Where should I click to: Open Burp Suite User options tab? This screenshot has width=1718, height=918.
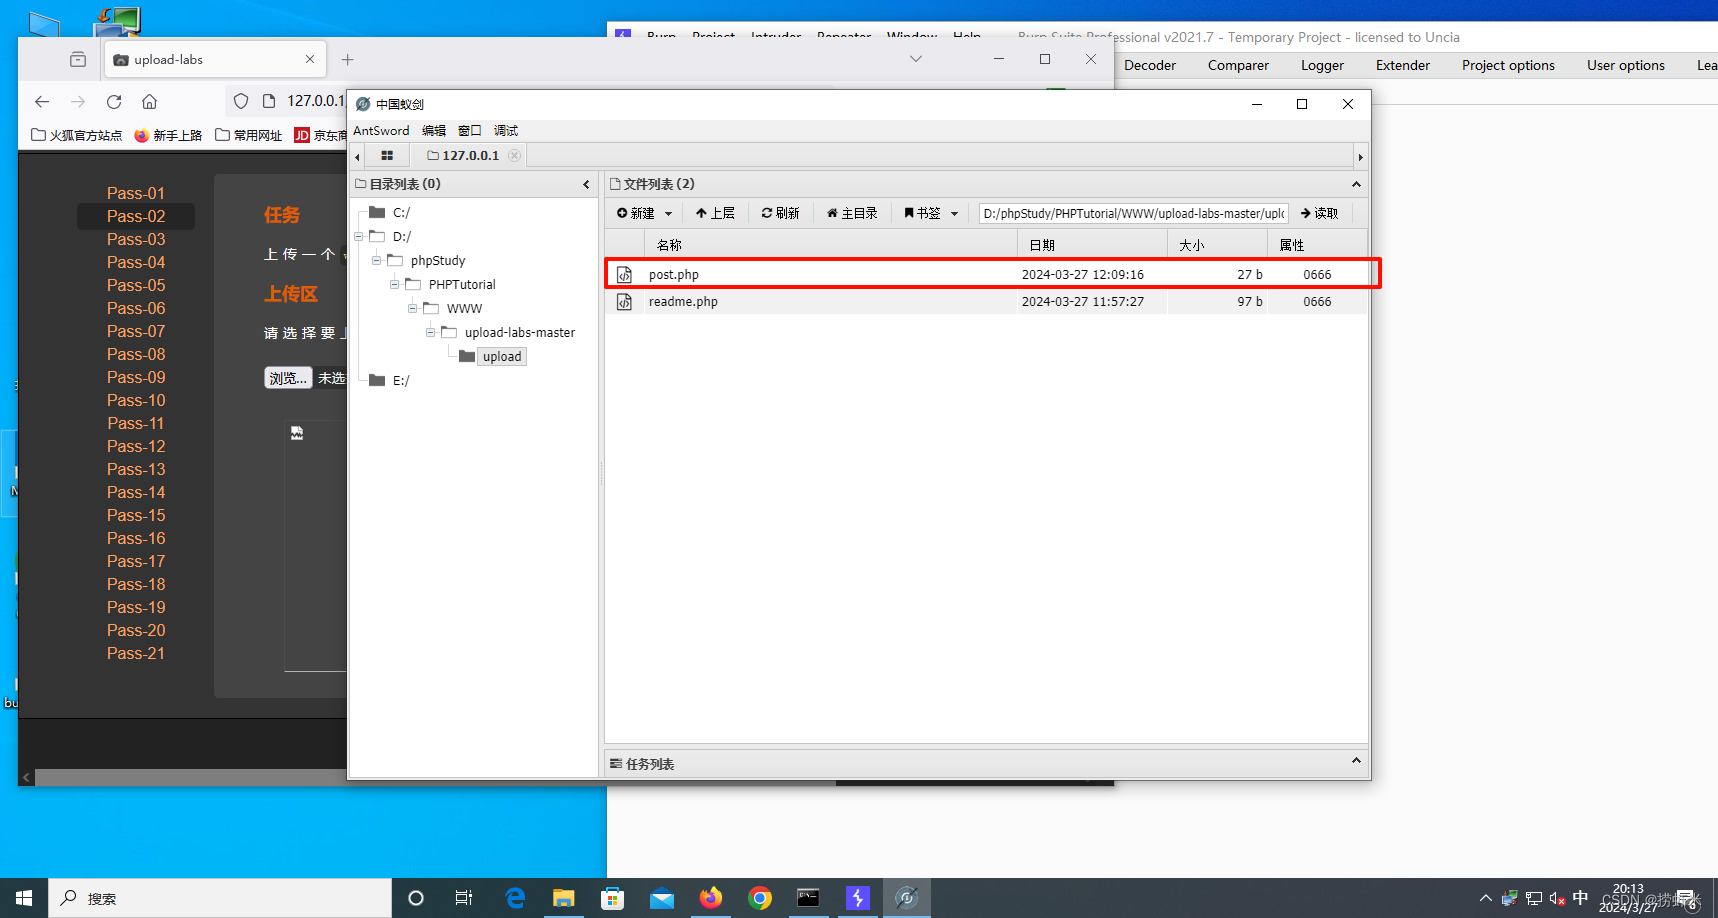[1626, 66]
